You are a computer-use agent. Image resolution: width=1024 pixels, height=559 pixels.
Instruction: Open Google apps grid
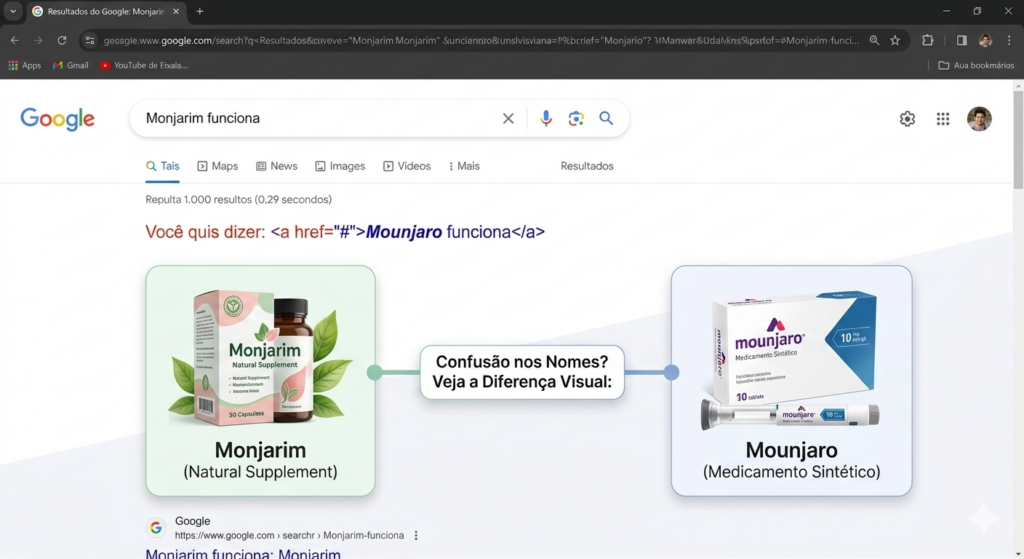943,119
